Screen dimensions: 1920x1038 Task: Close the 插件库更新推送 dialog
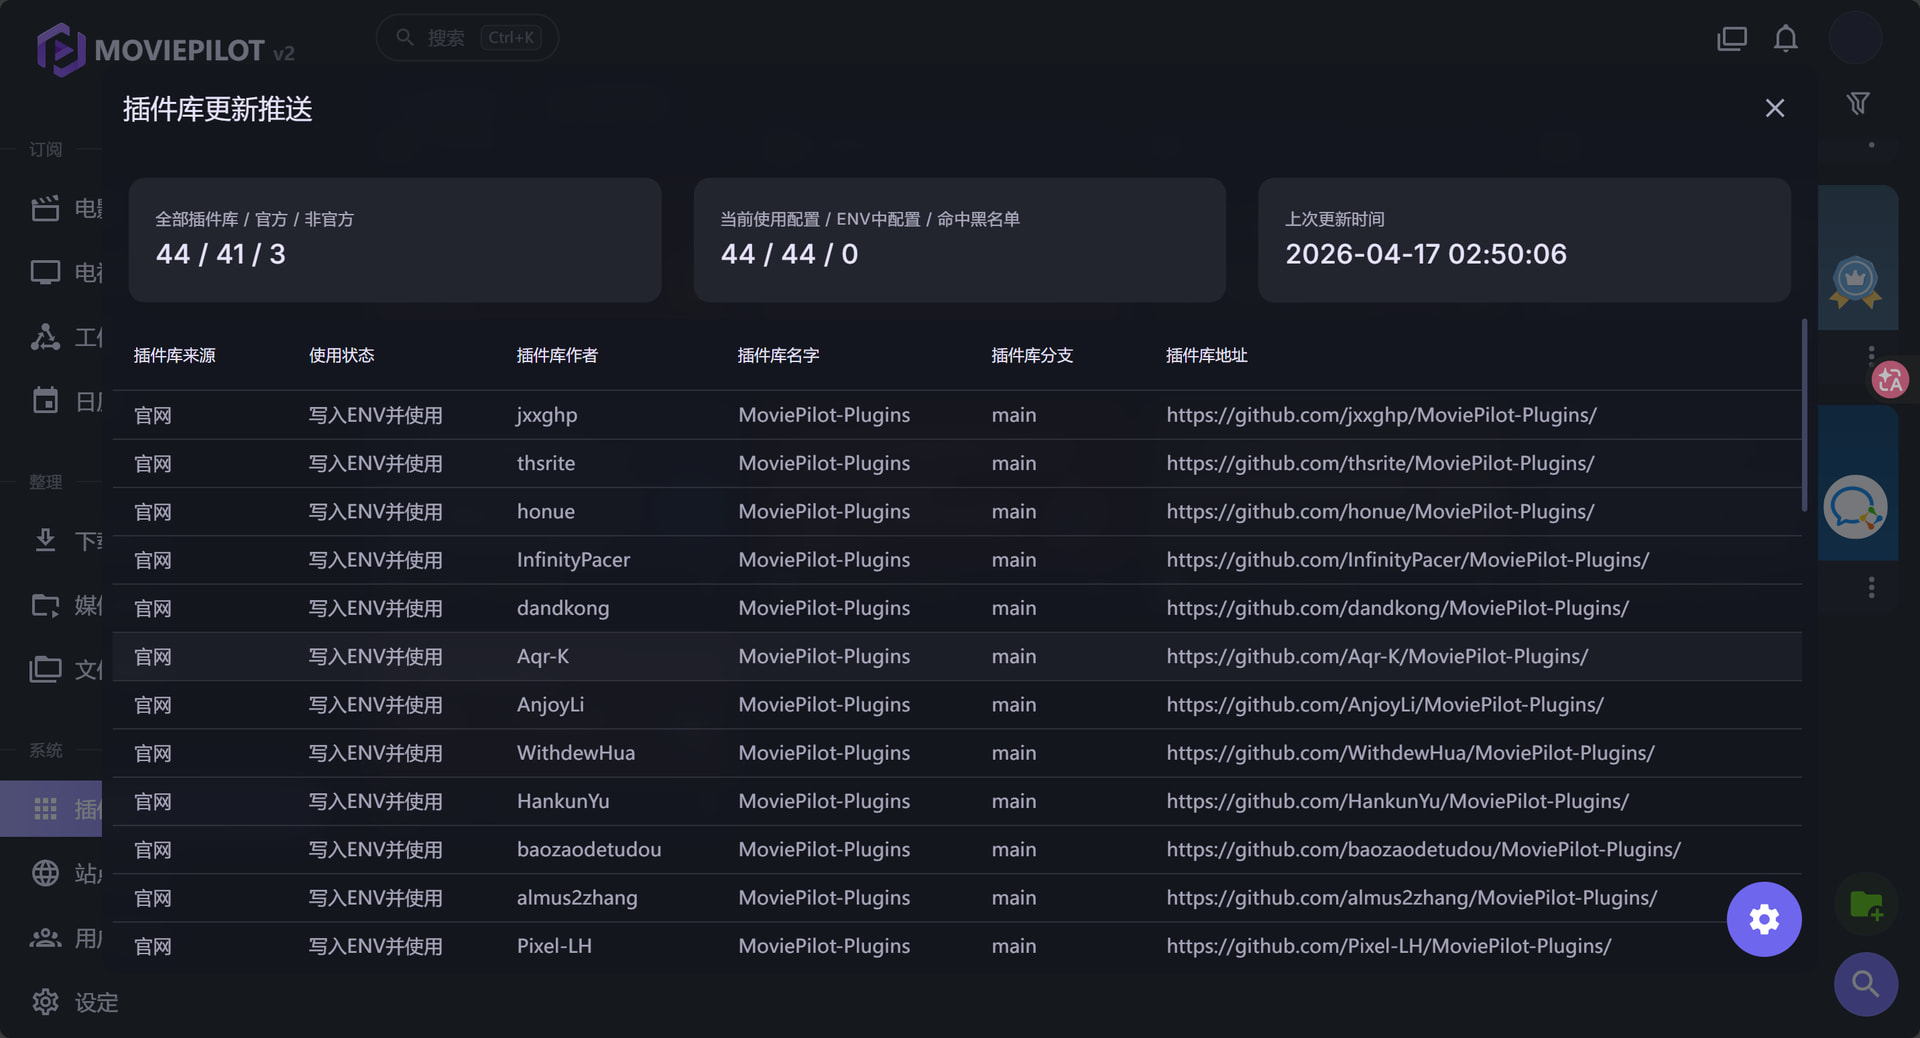[x=1775, y=108]
